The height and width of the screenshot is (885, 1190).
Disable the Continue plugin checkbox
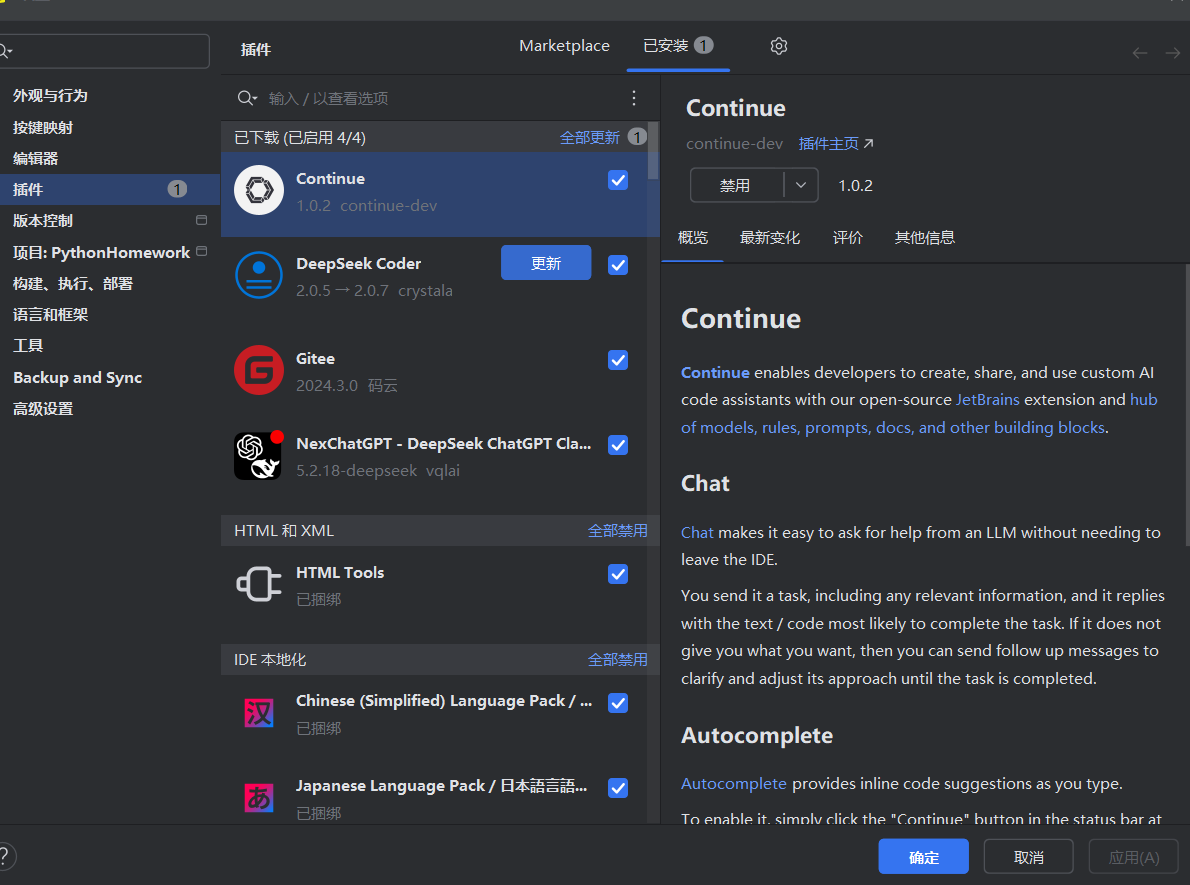pyautogui.click(x=618, y=180)
